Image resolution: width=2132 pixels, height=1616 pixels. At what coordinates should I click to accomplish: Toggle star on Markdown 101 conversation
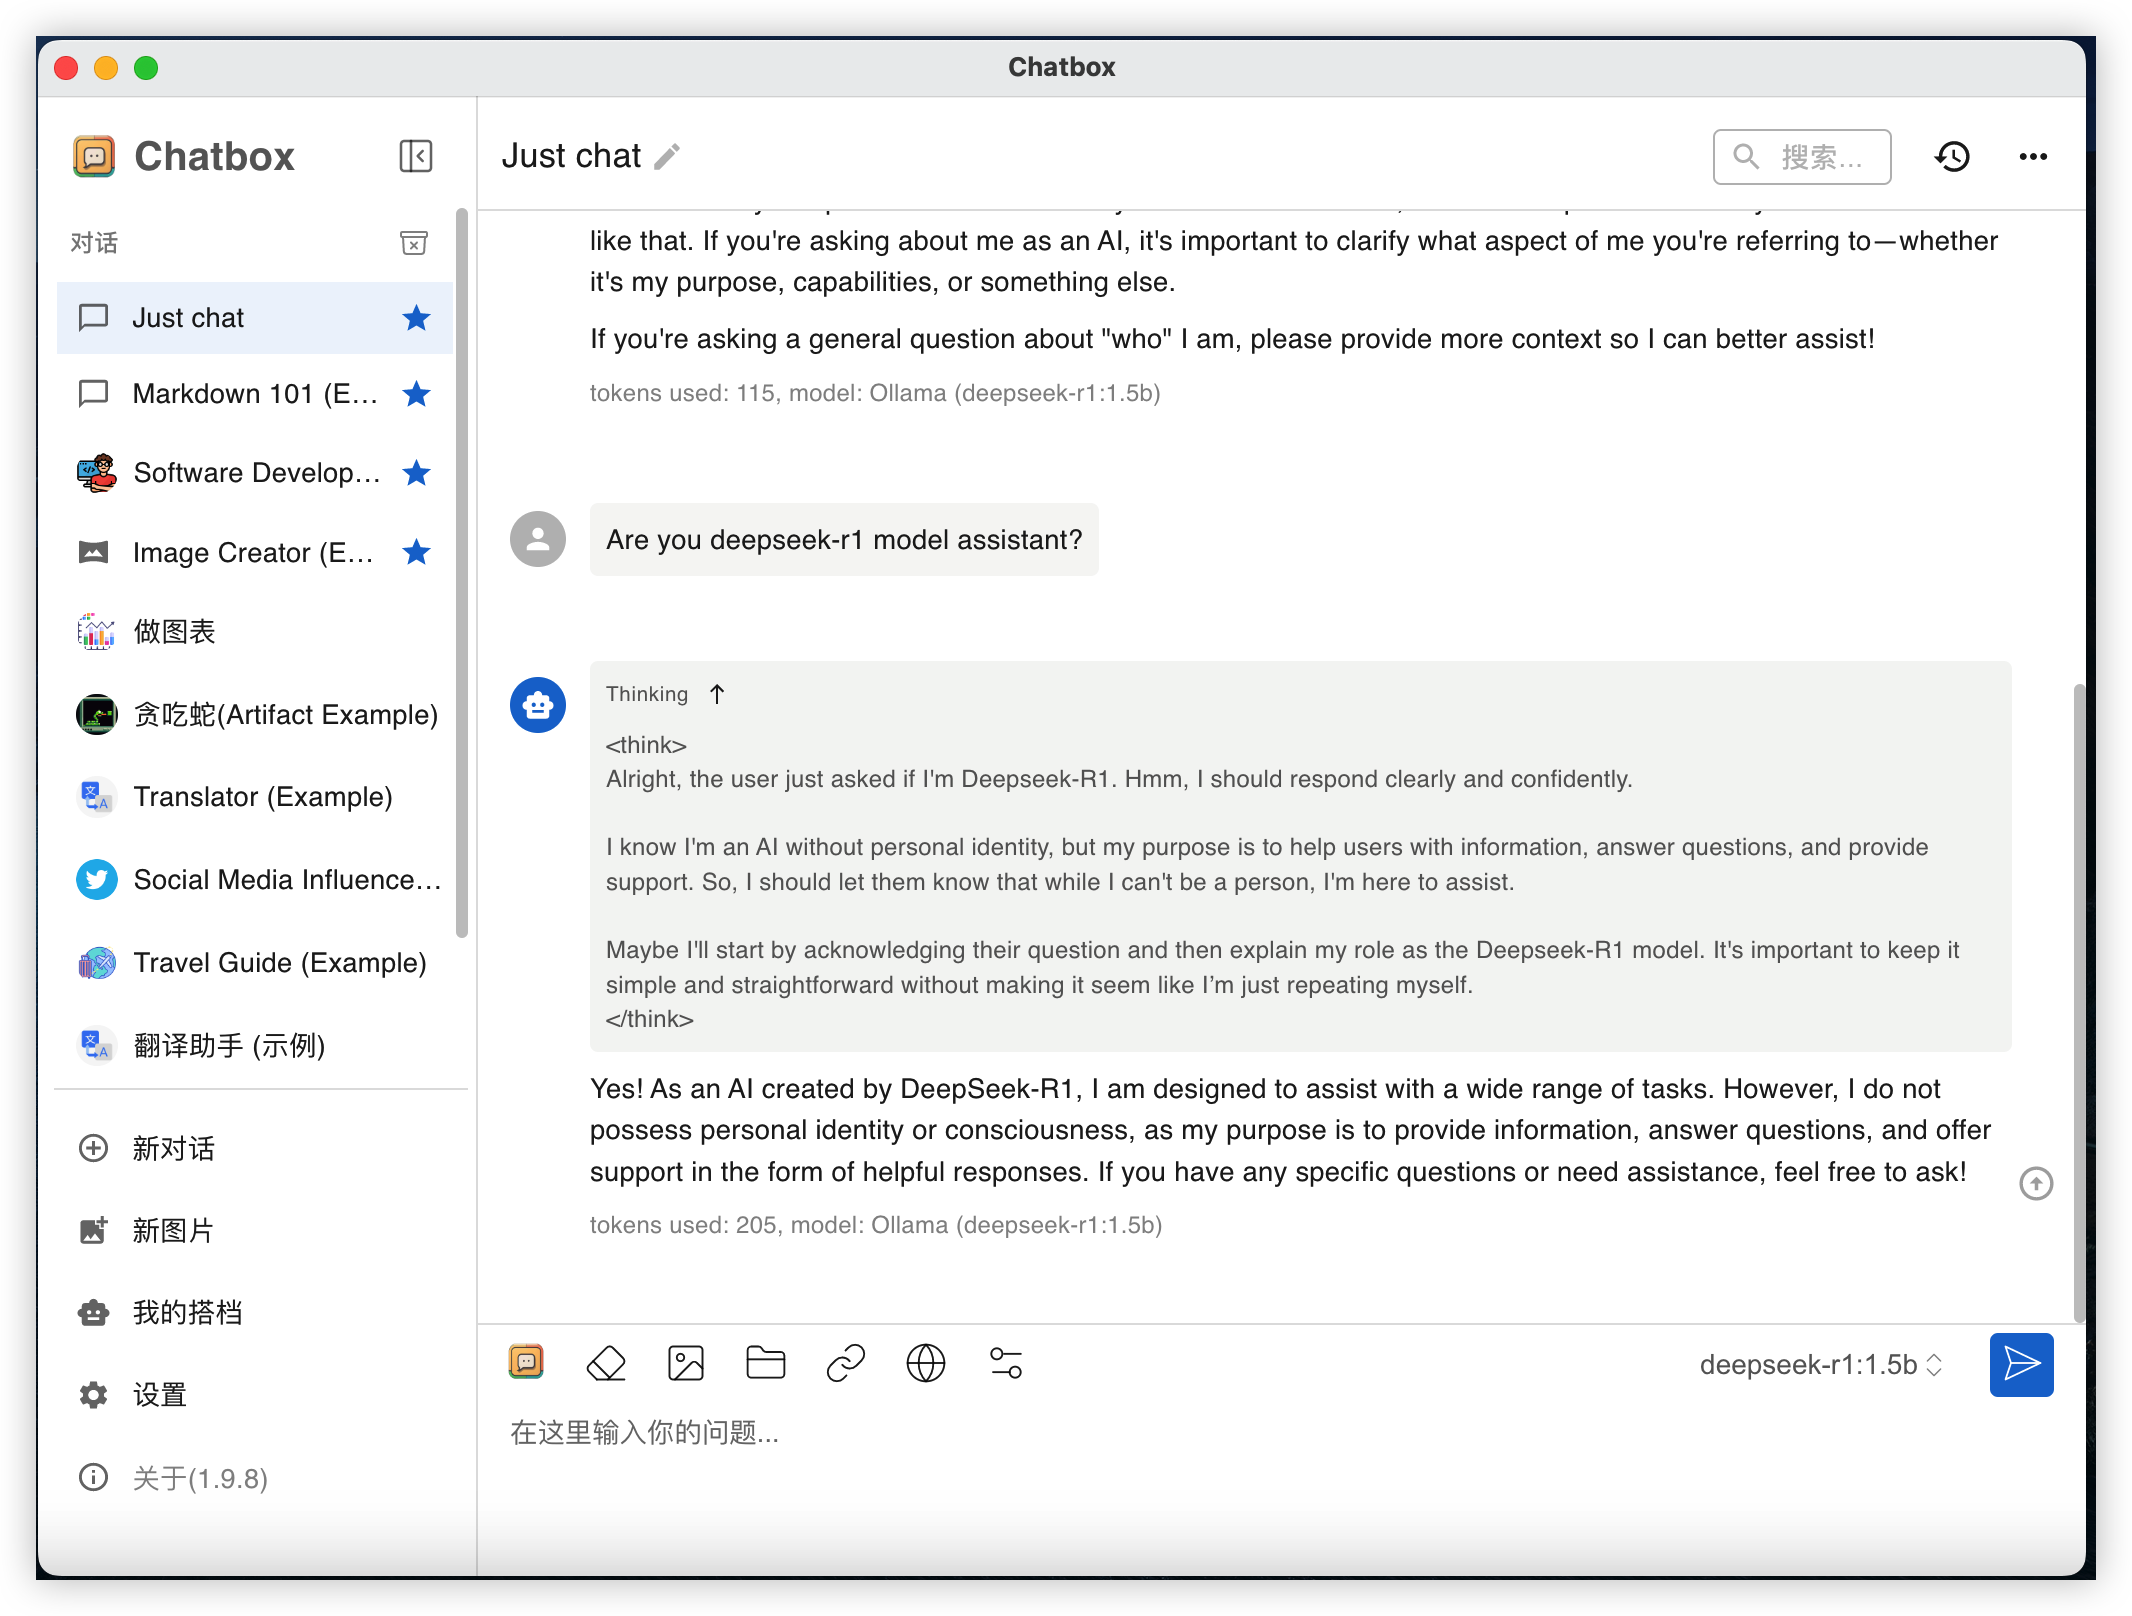point(417,394)
